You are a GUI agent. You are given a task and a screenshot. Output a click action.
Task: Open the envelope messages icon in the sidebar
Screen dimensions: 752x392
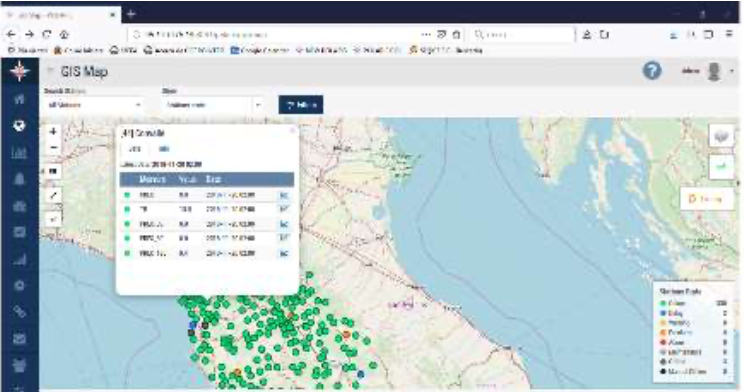click(19, 339)
